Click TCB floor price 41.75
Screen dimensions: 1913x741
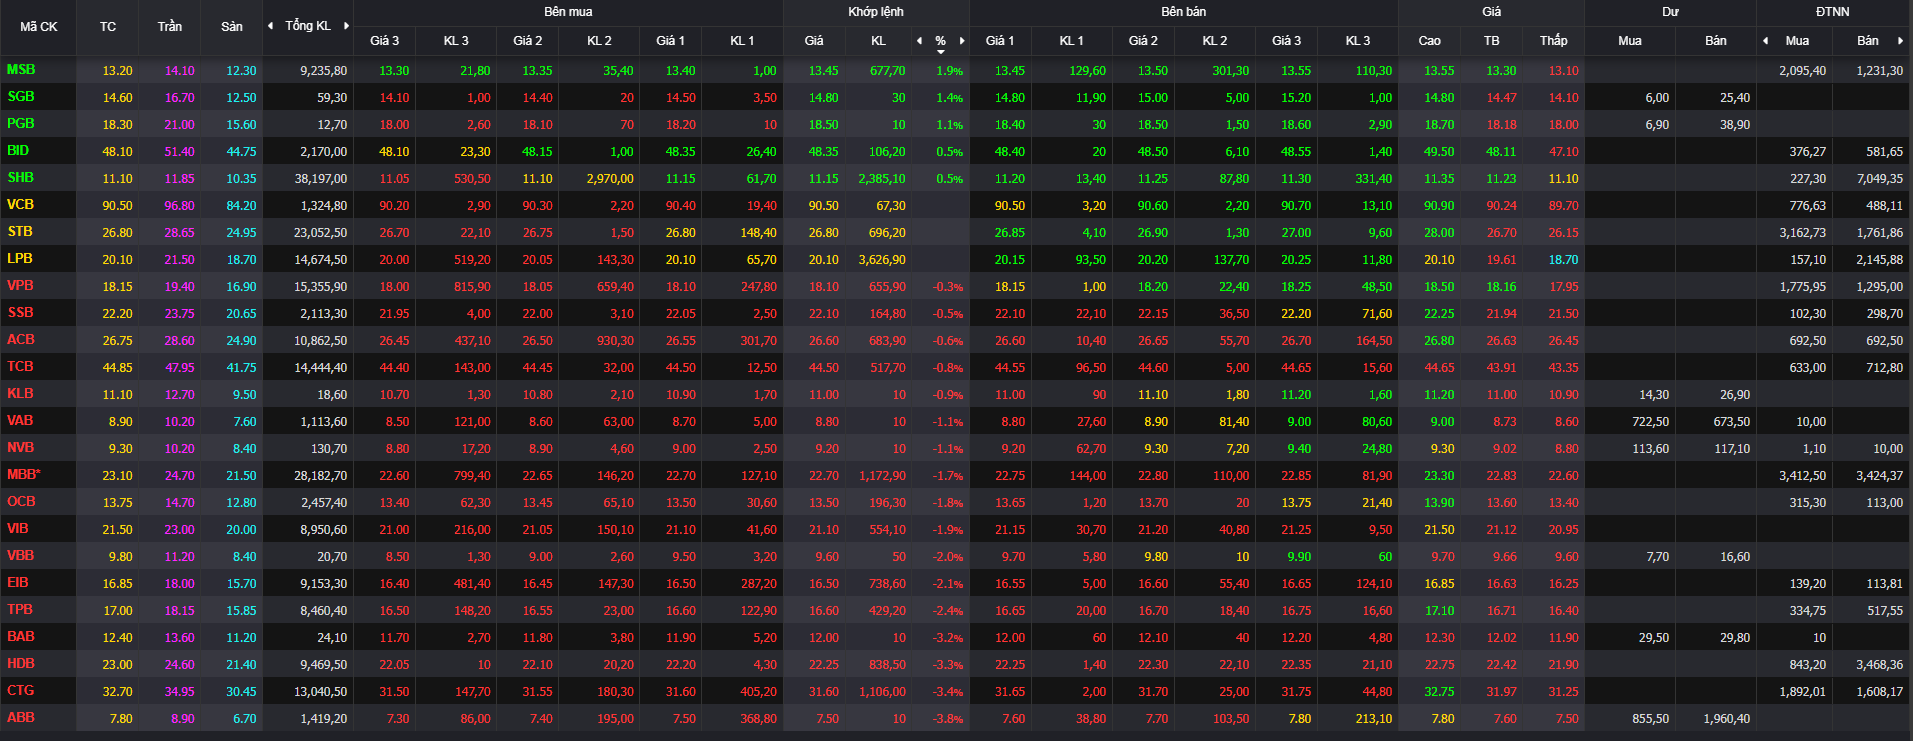coord(241,368)
